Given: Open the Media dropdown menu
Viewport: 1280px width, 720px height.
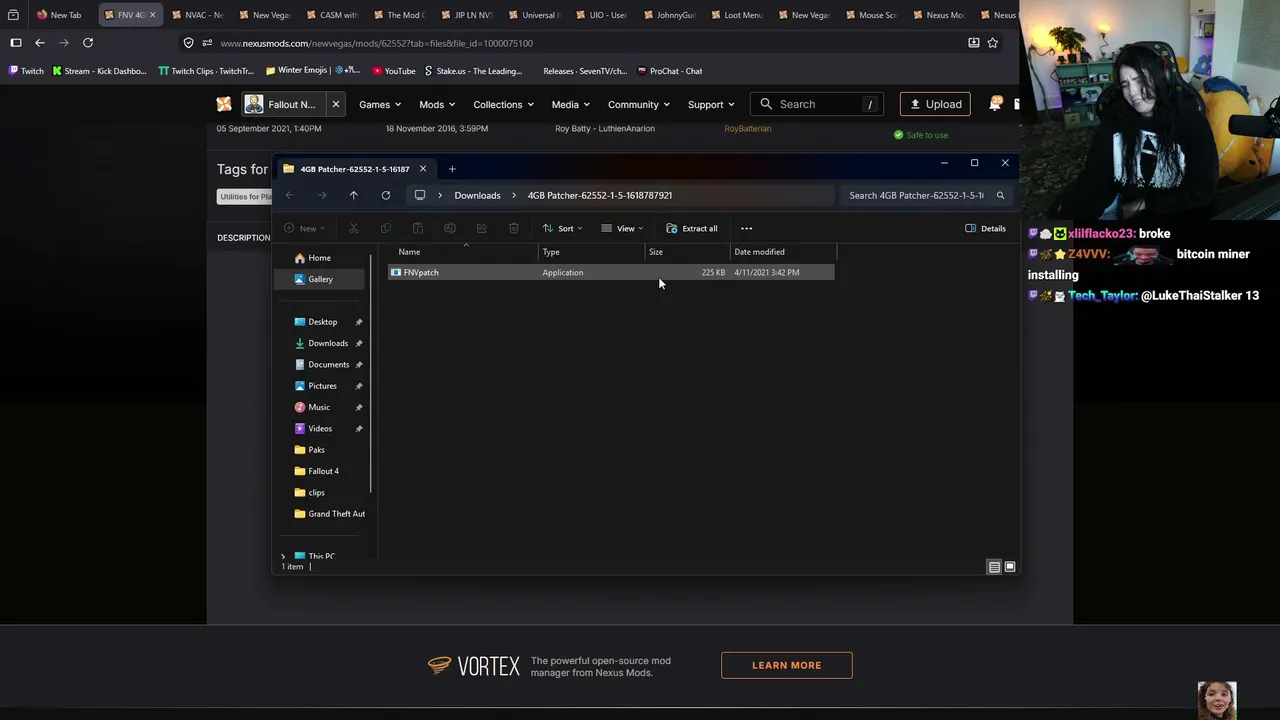Looking at the screenshot, I should click(571, 104).
